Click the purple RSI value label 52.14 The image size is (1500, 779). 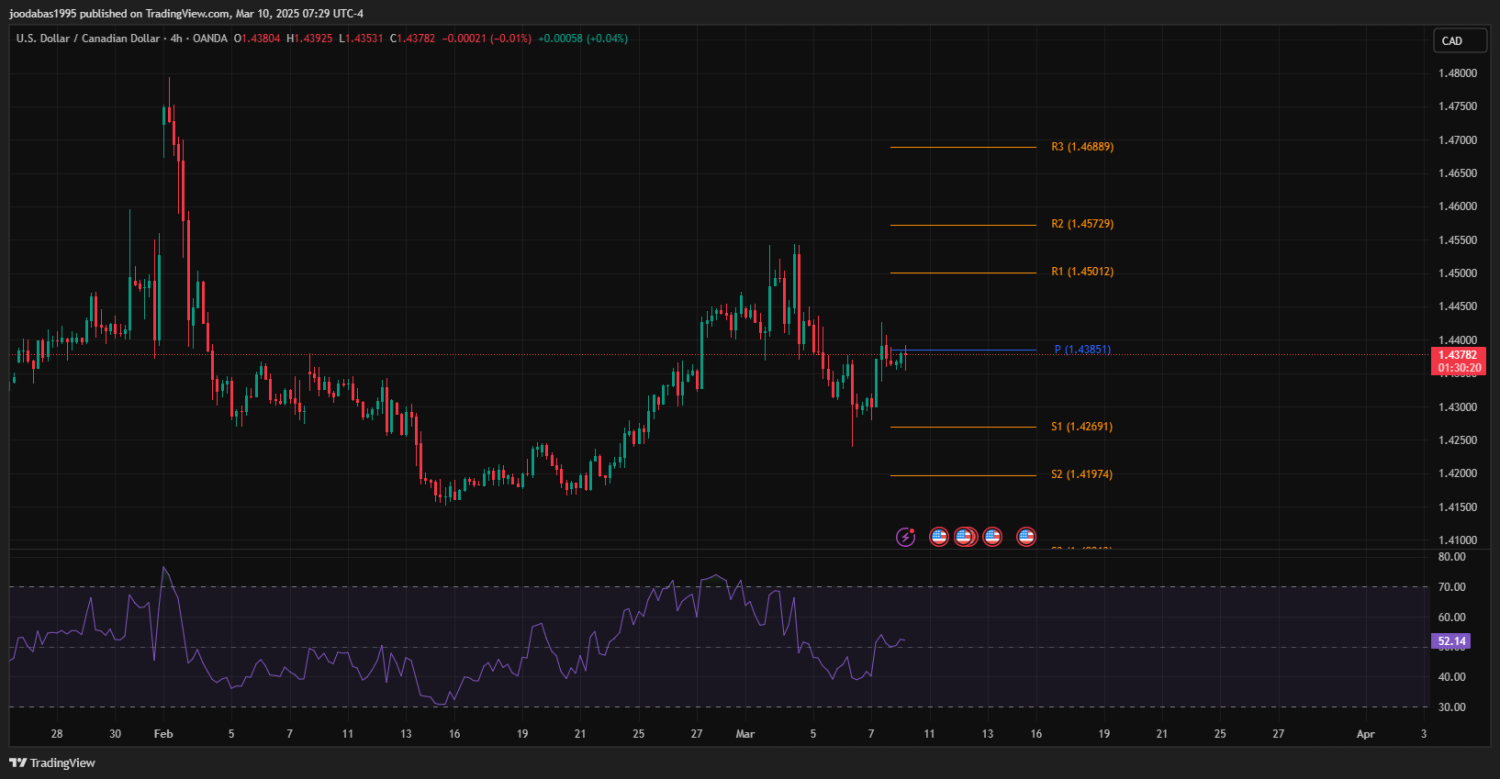click(x=1450, y=641)
